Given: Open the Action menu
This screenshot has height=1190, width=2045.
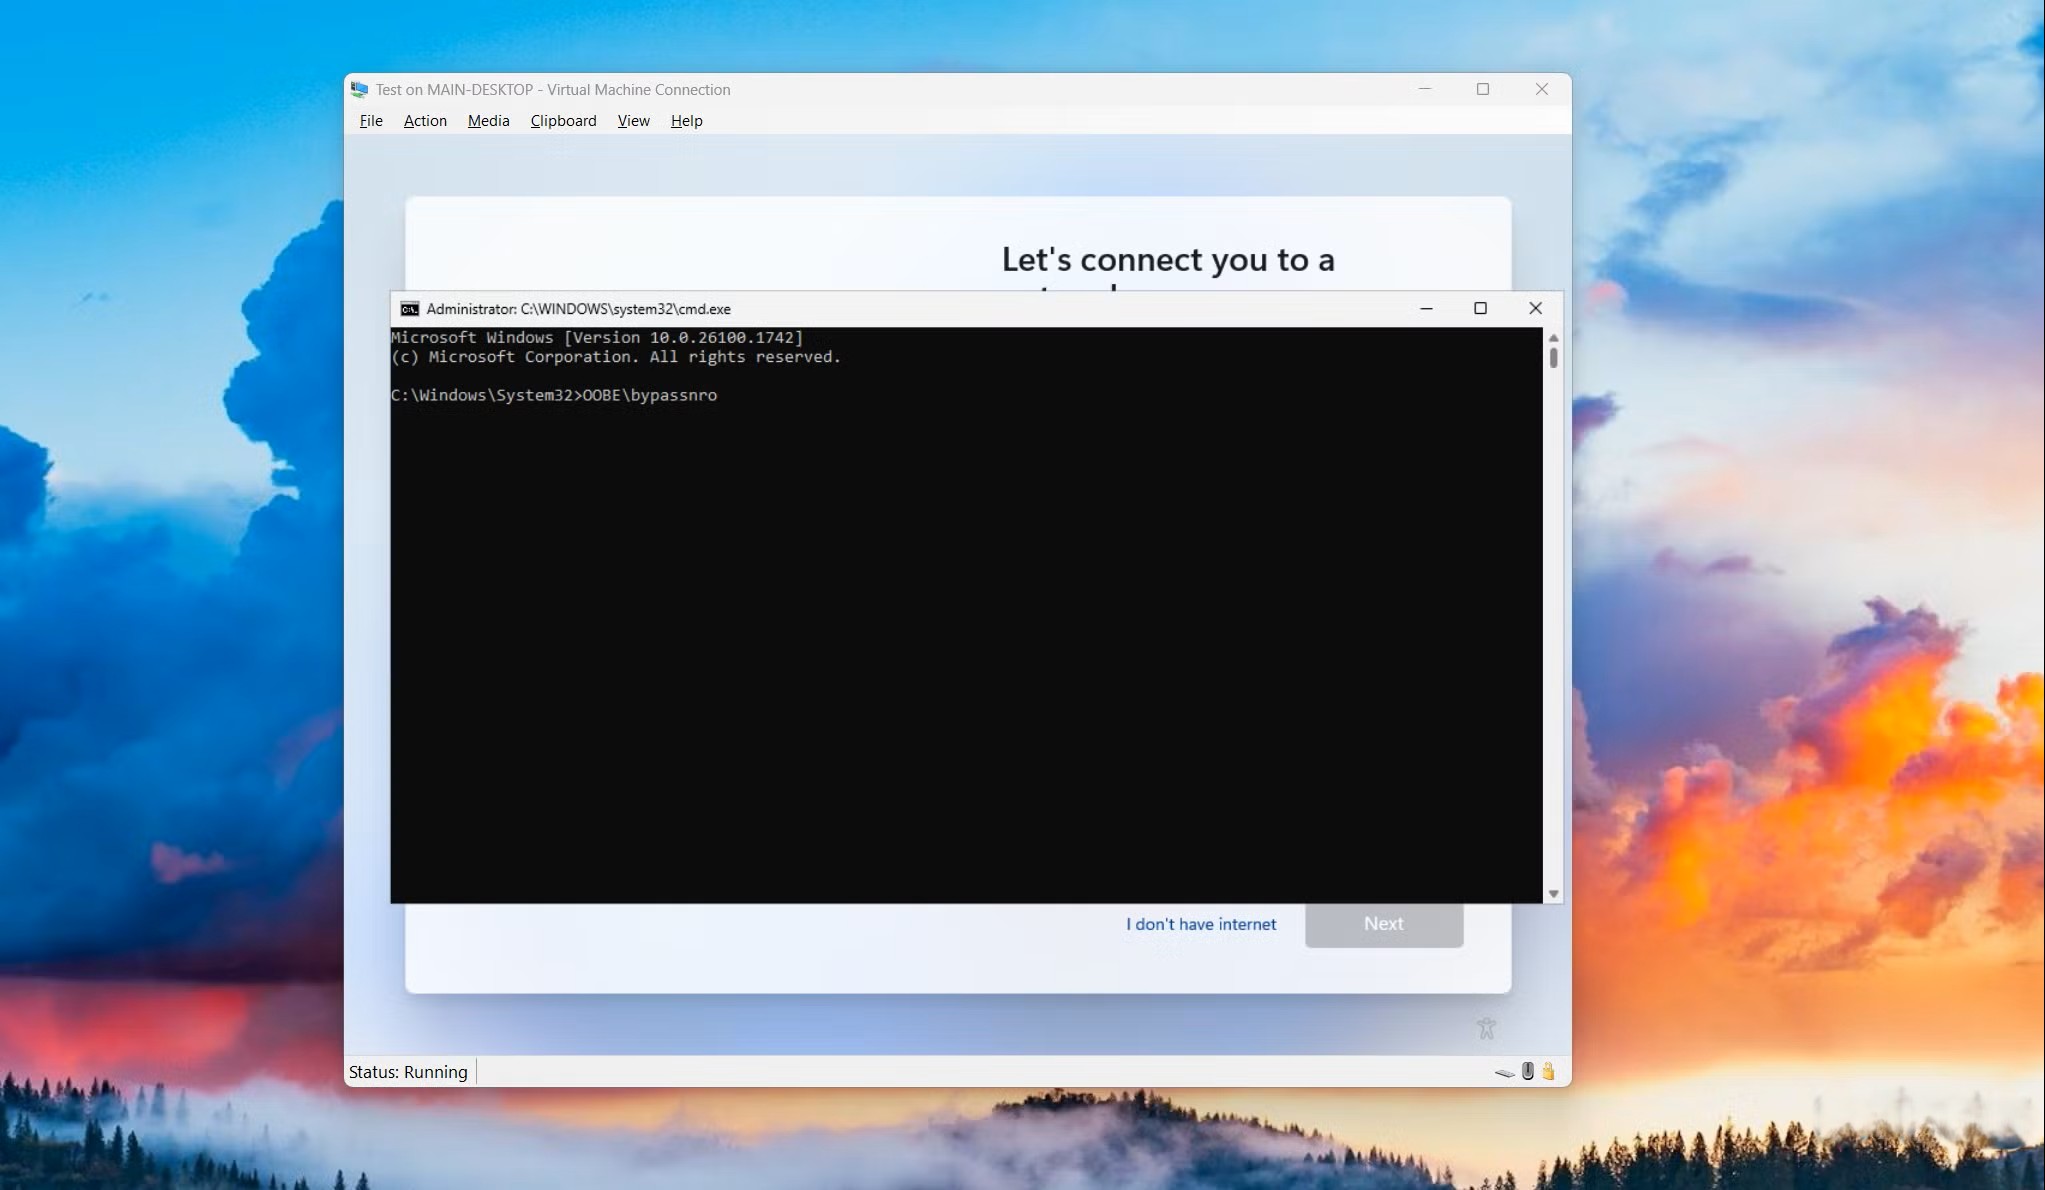Looking at the screenshot, I should click(x=425, y=121).
